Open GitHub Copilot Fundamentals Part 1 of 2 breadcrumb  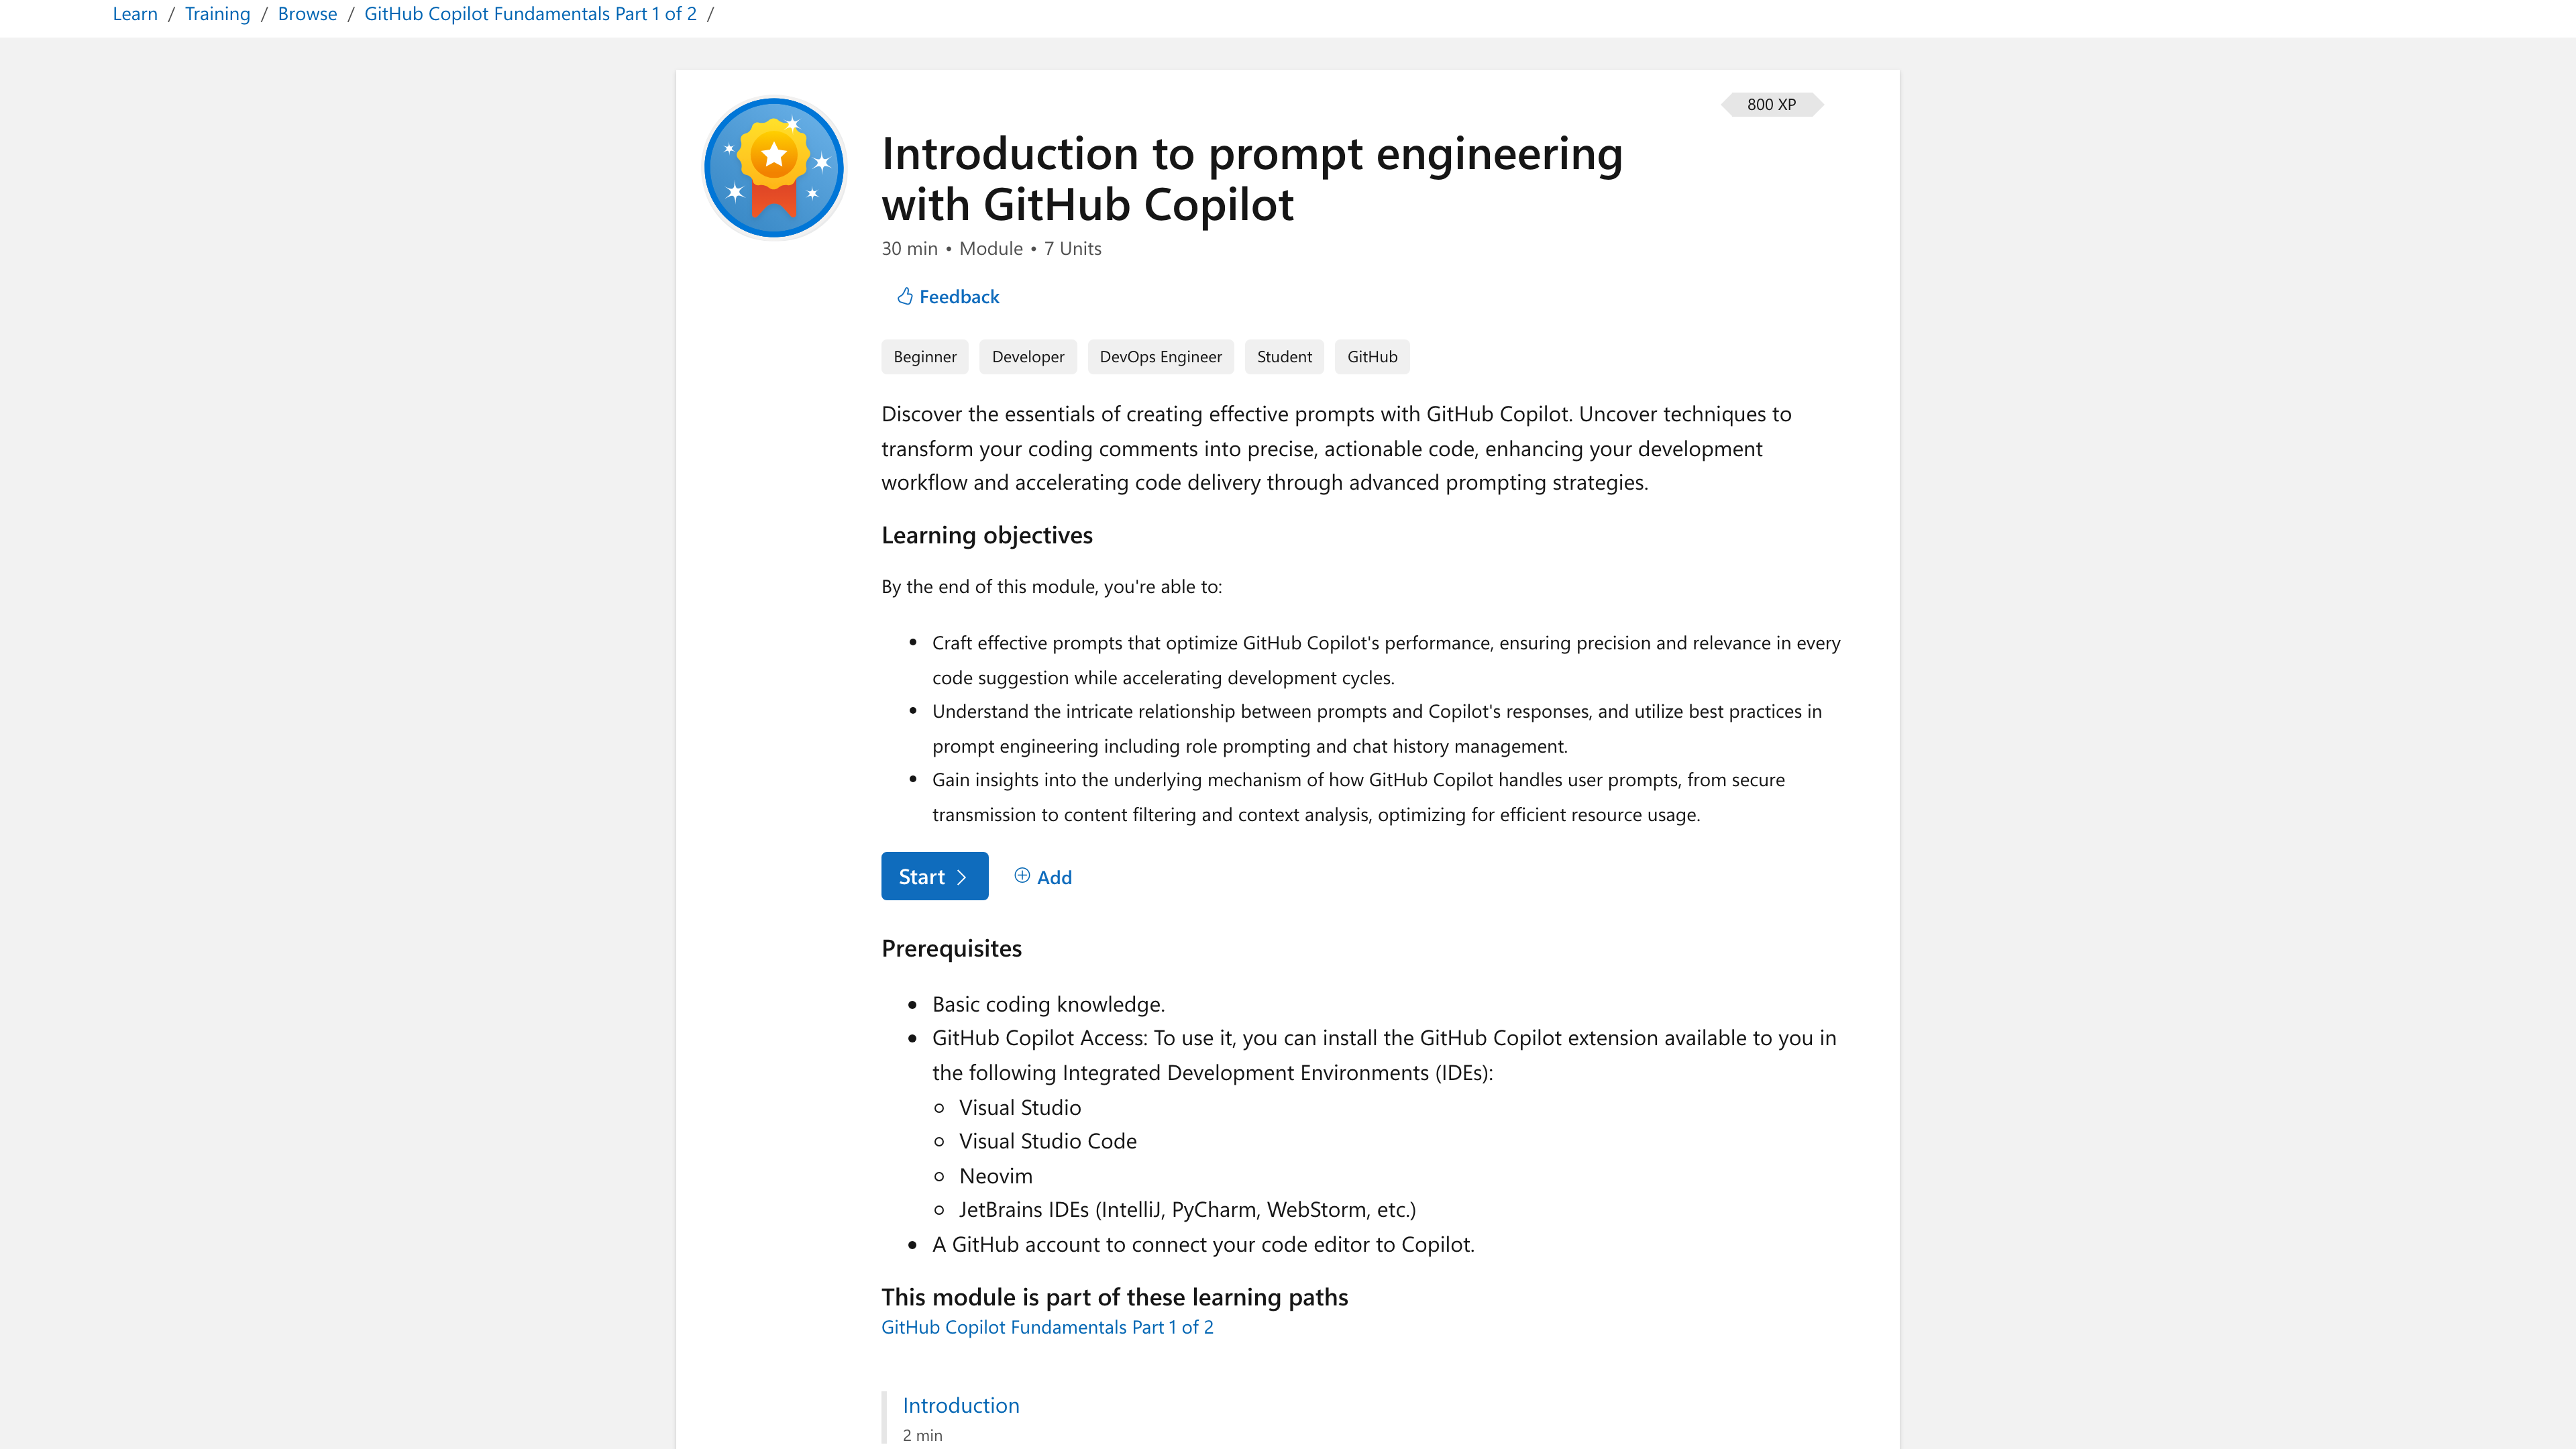[x=530, y=13]
